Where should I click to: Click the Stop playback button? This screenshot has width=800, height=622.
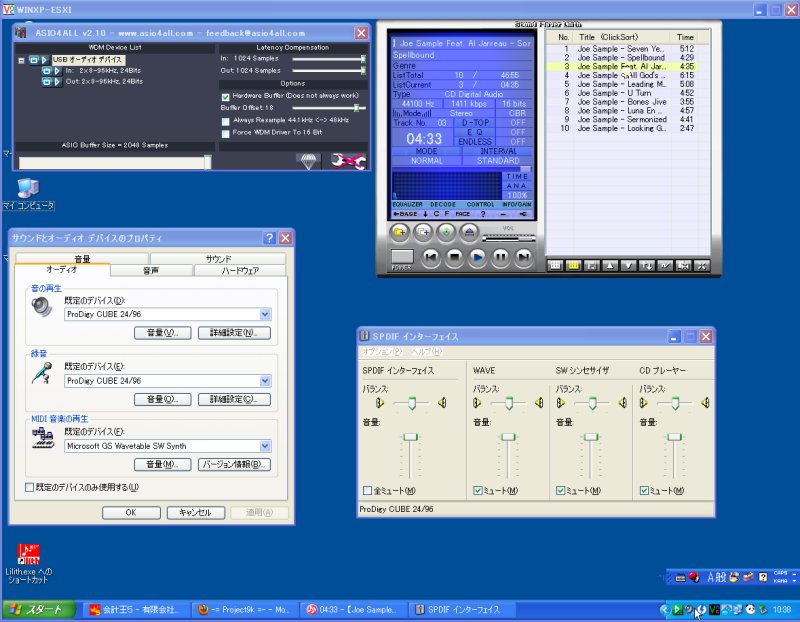tap(454, 257)
